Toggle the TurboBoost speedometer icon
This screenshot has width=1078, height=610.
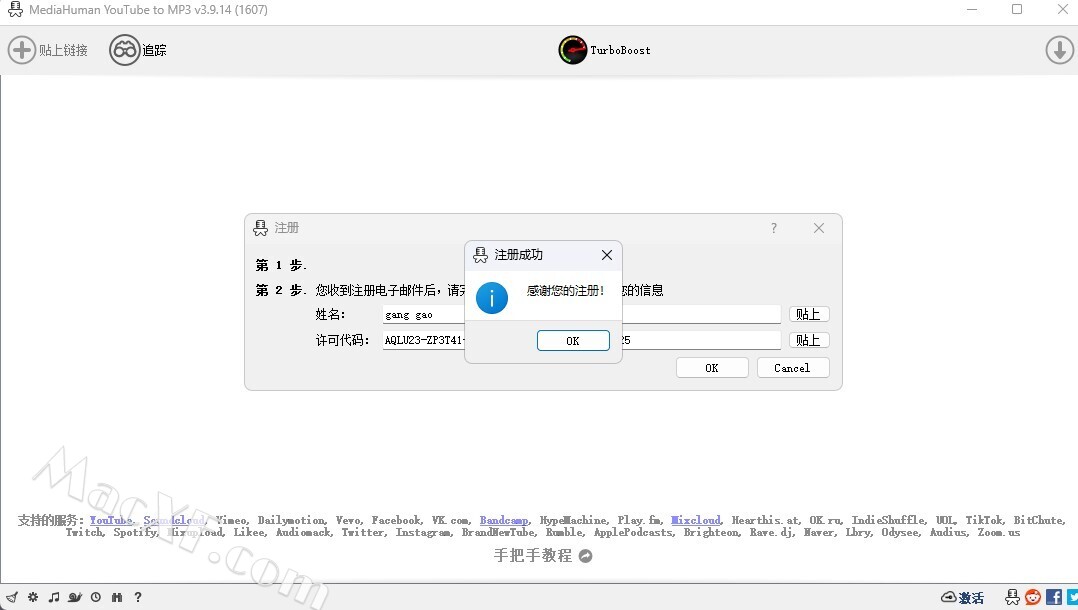coord(573,50)
